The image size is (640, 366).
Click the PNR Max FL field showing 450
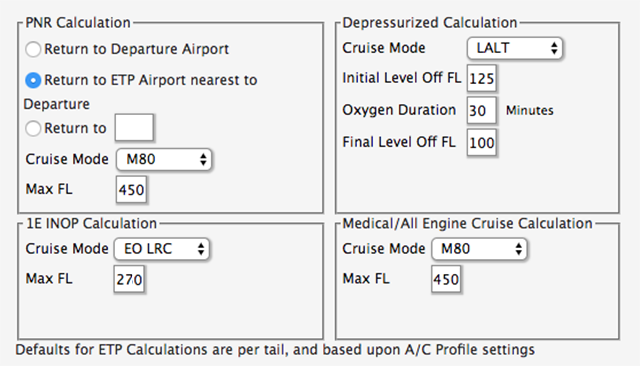click(131, 189)
